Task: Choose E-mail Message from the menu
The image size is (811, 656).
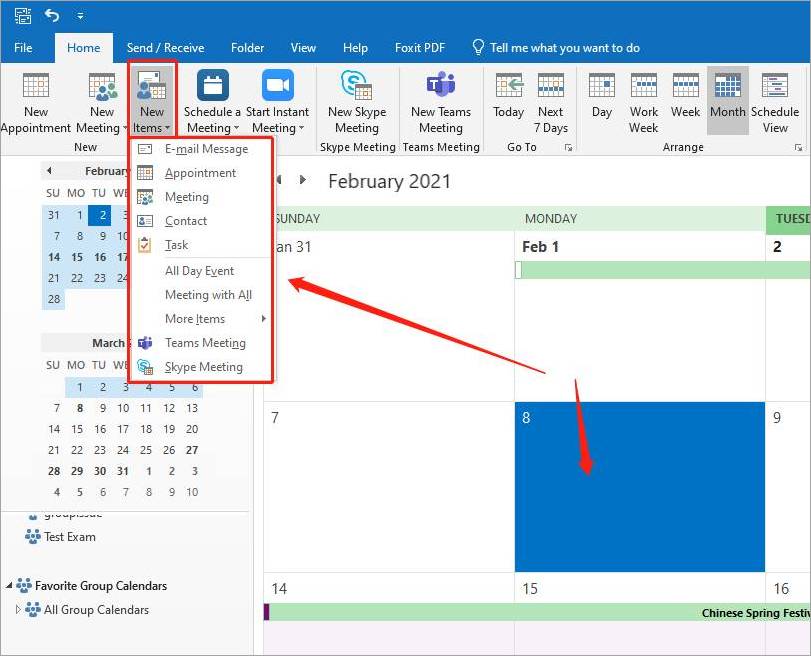Action: point(206,149)
